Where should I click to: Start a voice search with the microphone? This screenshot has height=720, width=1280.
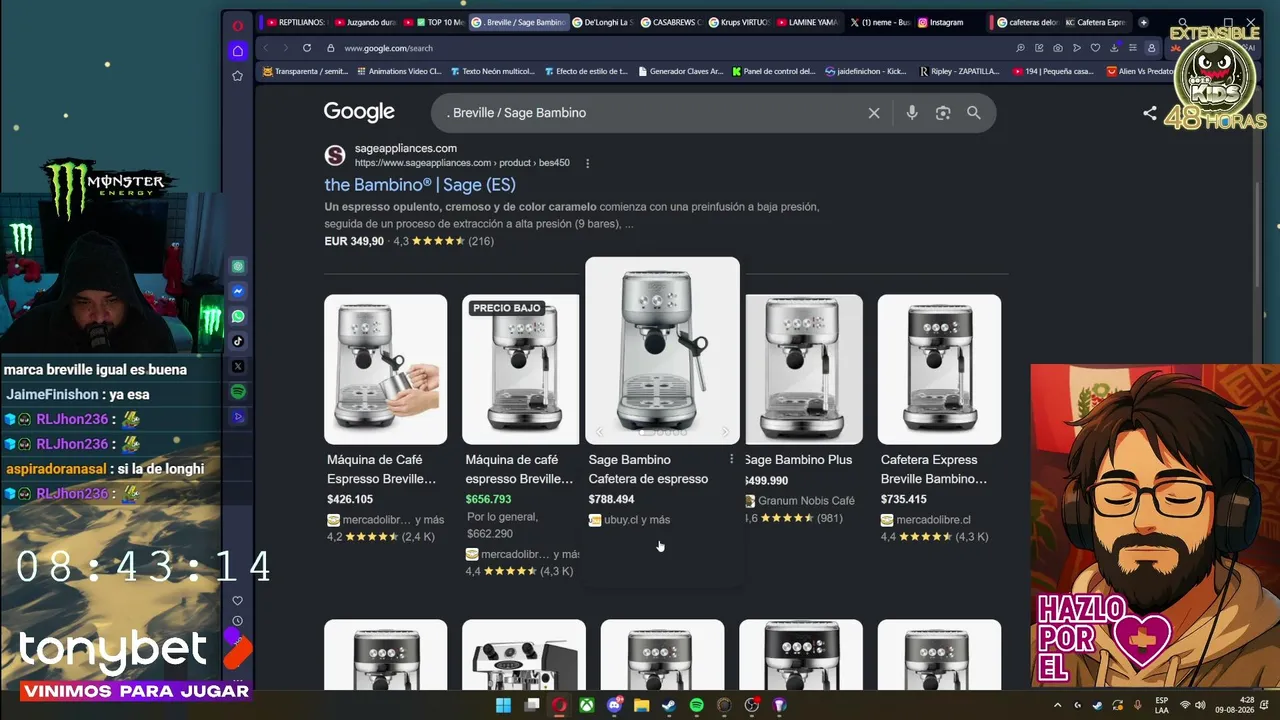click(912, 113)
